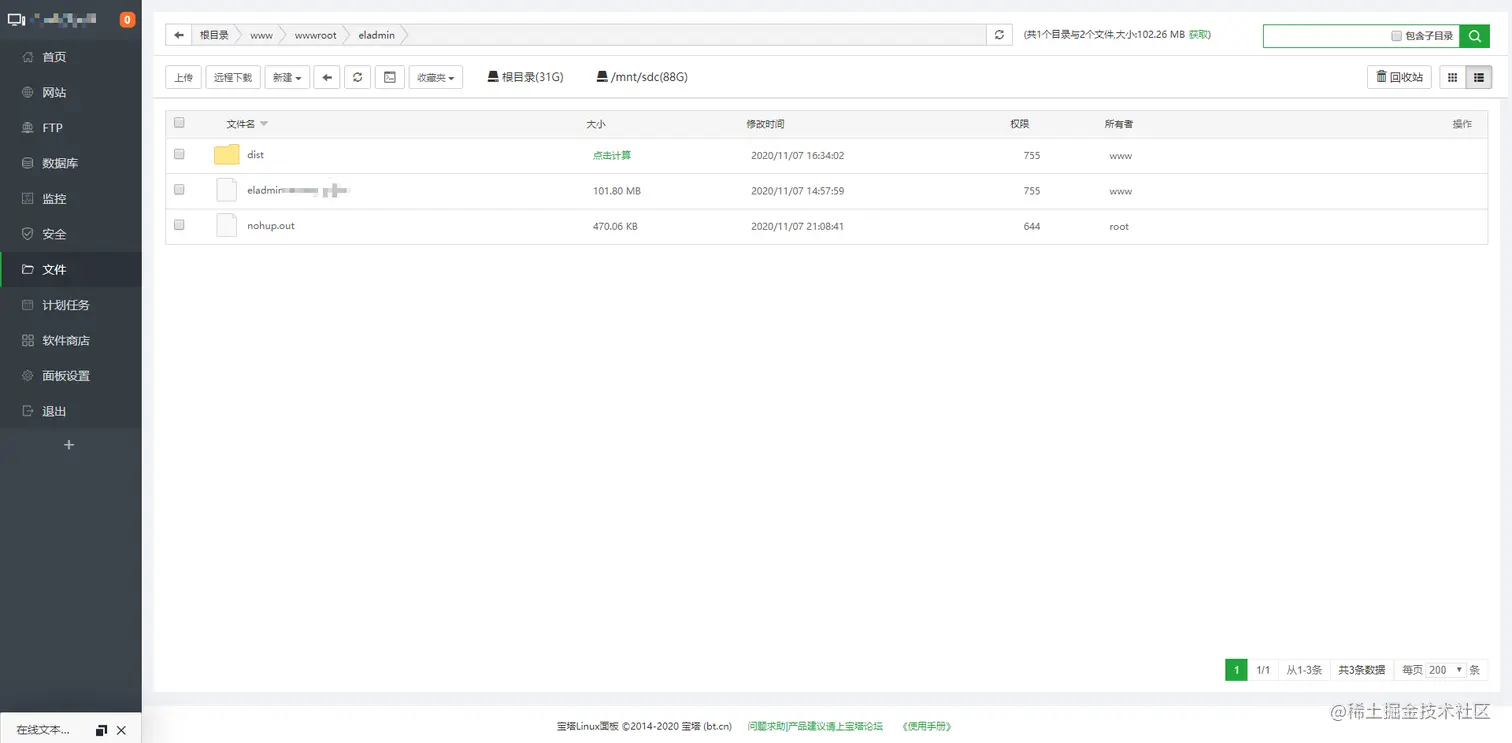Click page 1 pagination button
Screen dimensions: 1512x743
click(x=1236, y=670)
